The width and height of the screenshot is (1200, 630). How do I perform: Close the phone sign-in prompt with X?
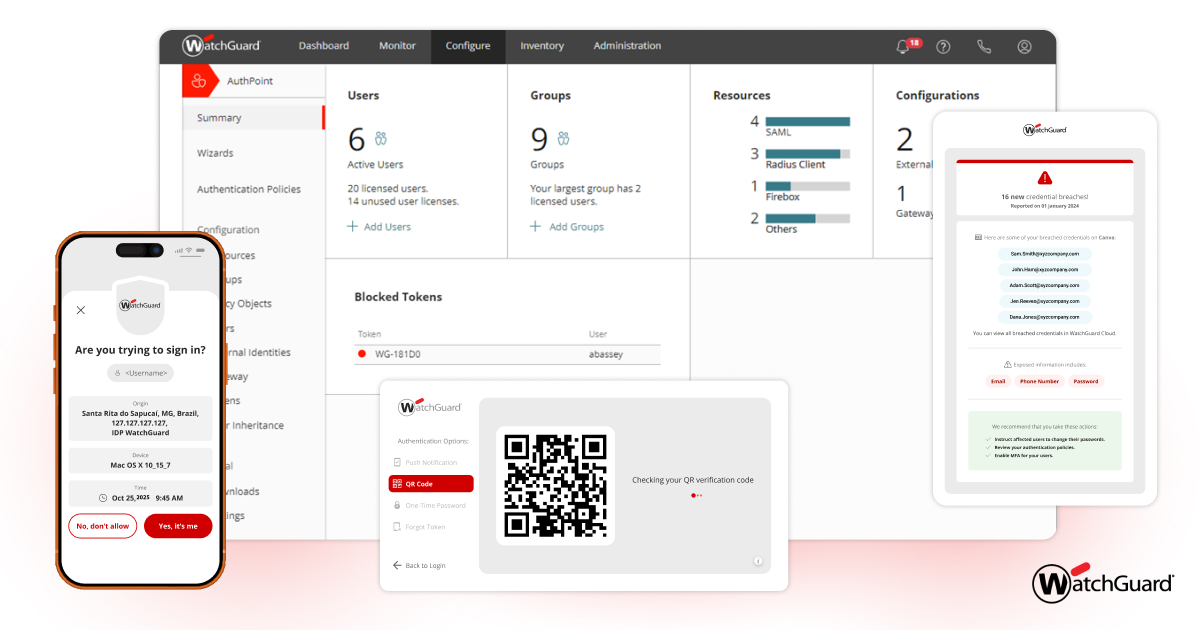point(81,310)
